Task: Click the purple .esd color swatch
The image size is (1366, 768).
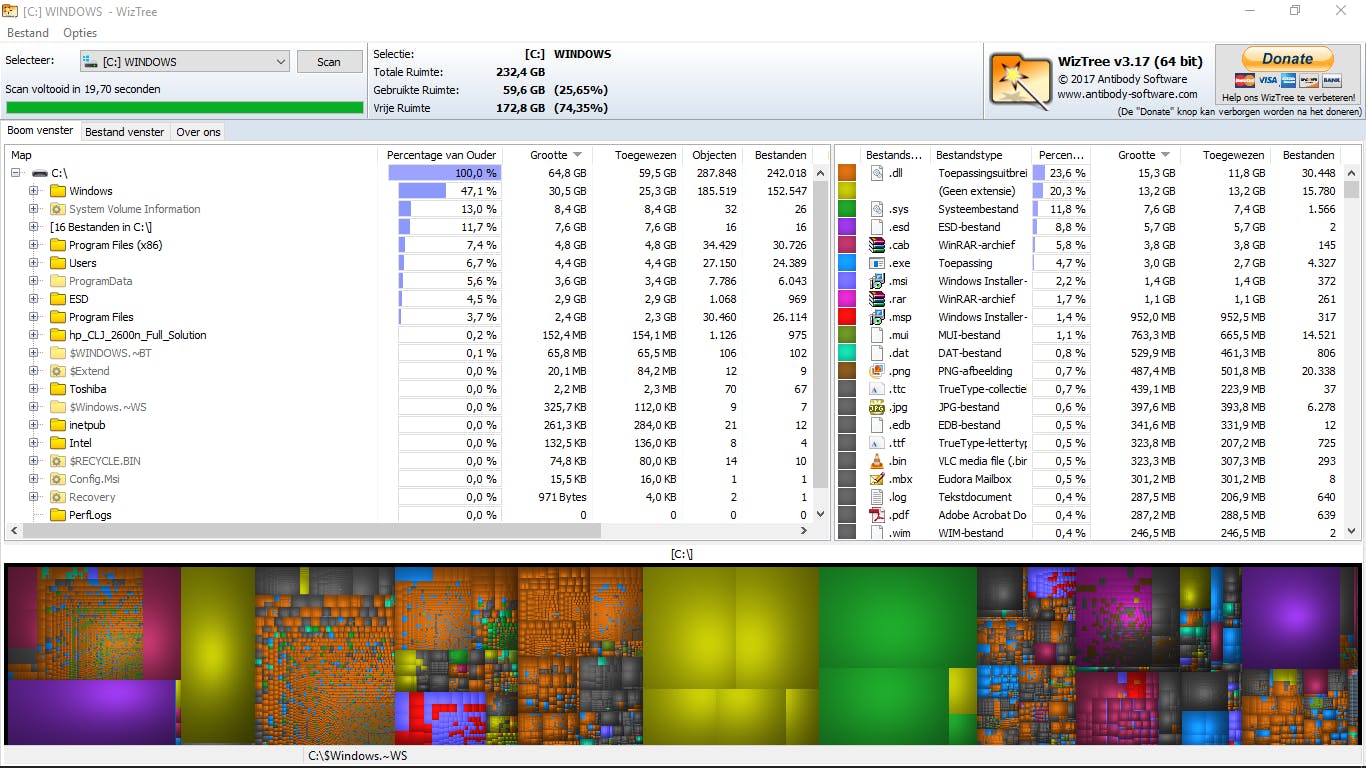Action: [x=847, y=227]
